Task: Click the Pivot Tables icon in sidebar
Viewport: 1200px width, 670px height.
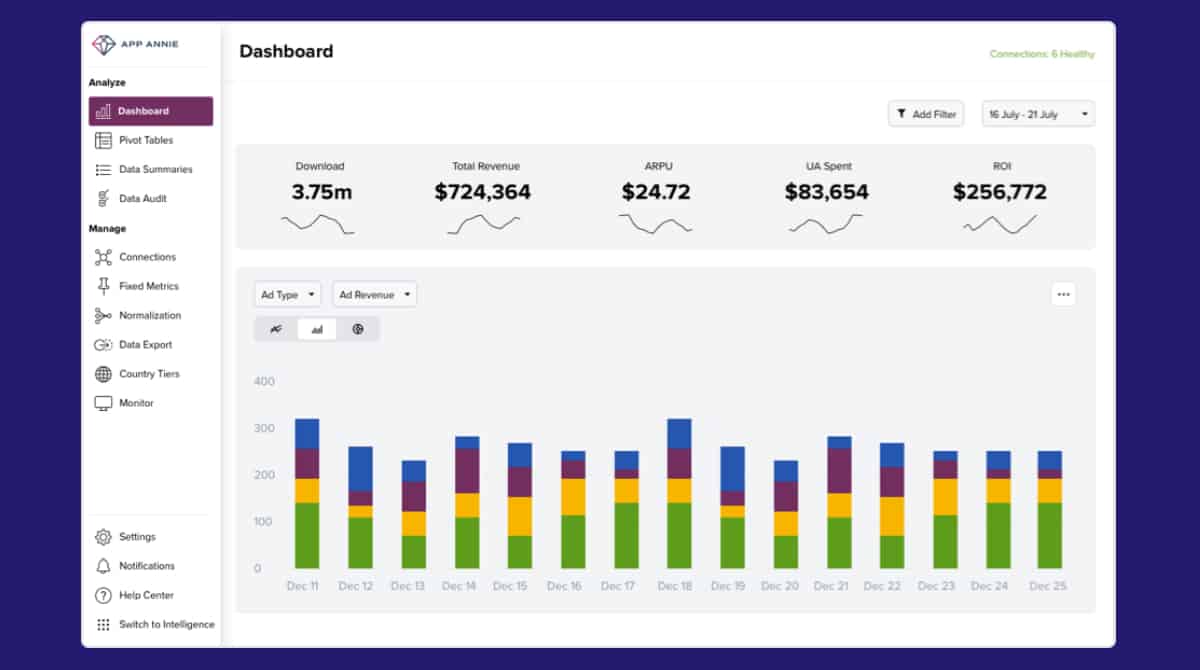Action: tap(103, 140)
